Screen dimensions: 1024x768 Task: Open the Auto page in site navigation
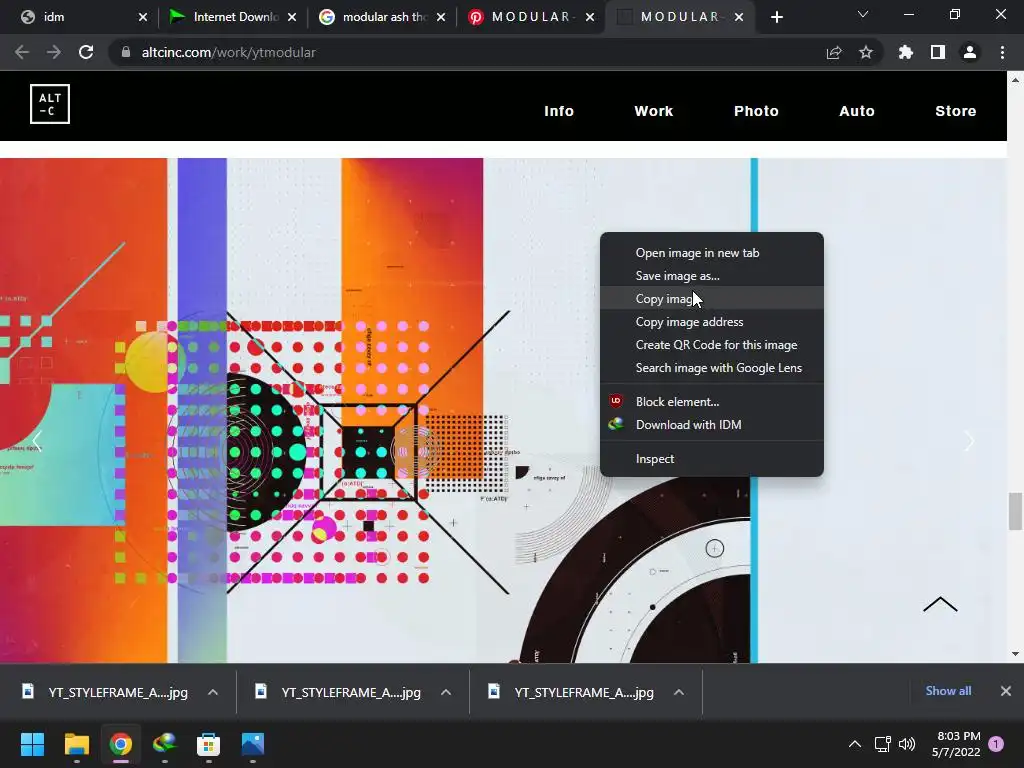pos(857,111)
